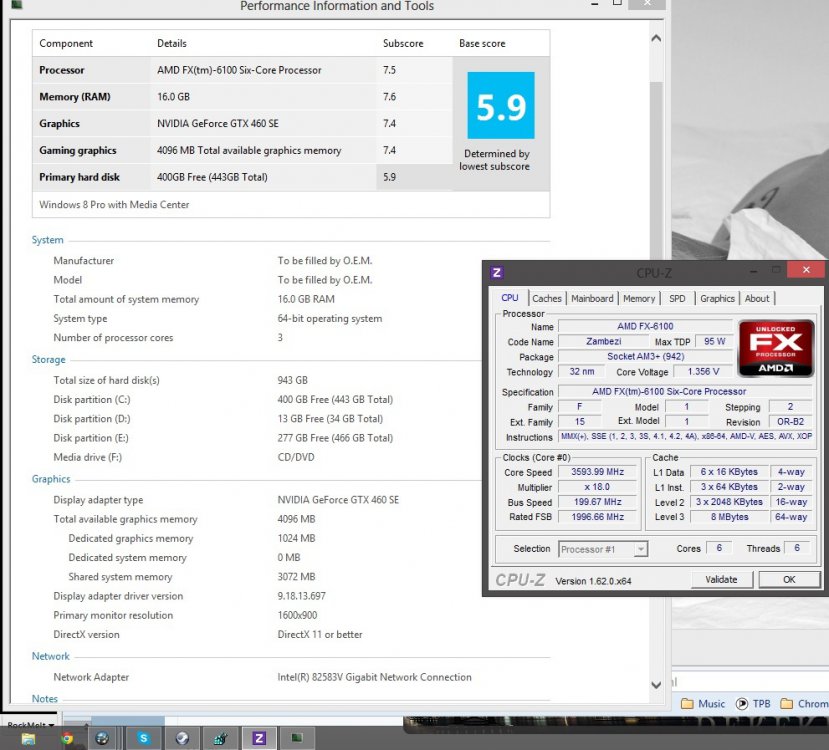
Task: Click the 1600x900 monitor resolution value
Action: click(297, 615)
